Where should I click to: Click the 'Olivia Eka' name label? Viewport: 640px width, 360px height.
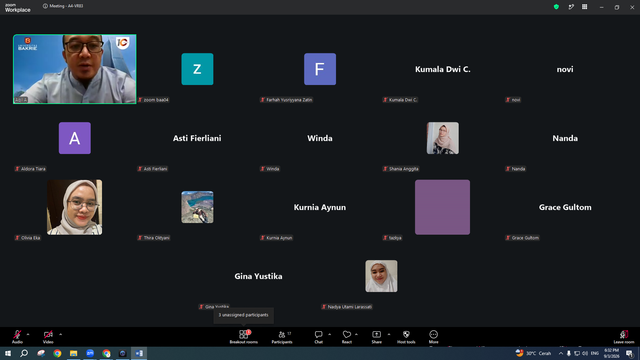[28, 238]
